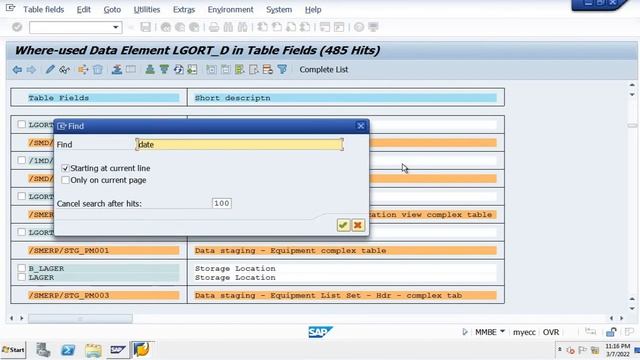Click the padlock icon in status bar

pos(611,332)
